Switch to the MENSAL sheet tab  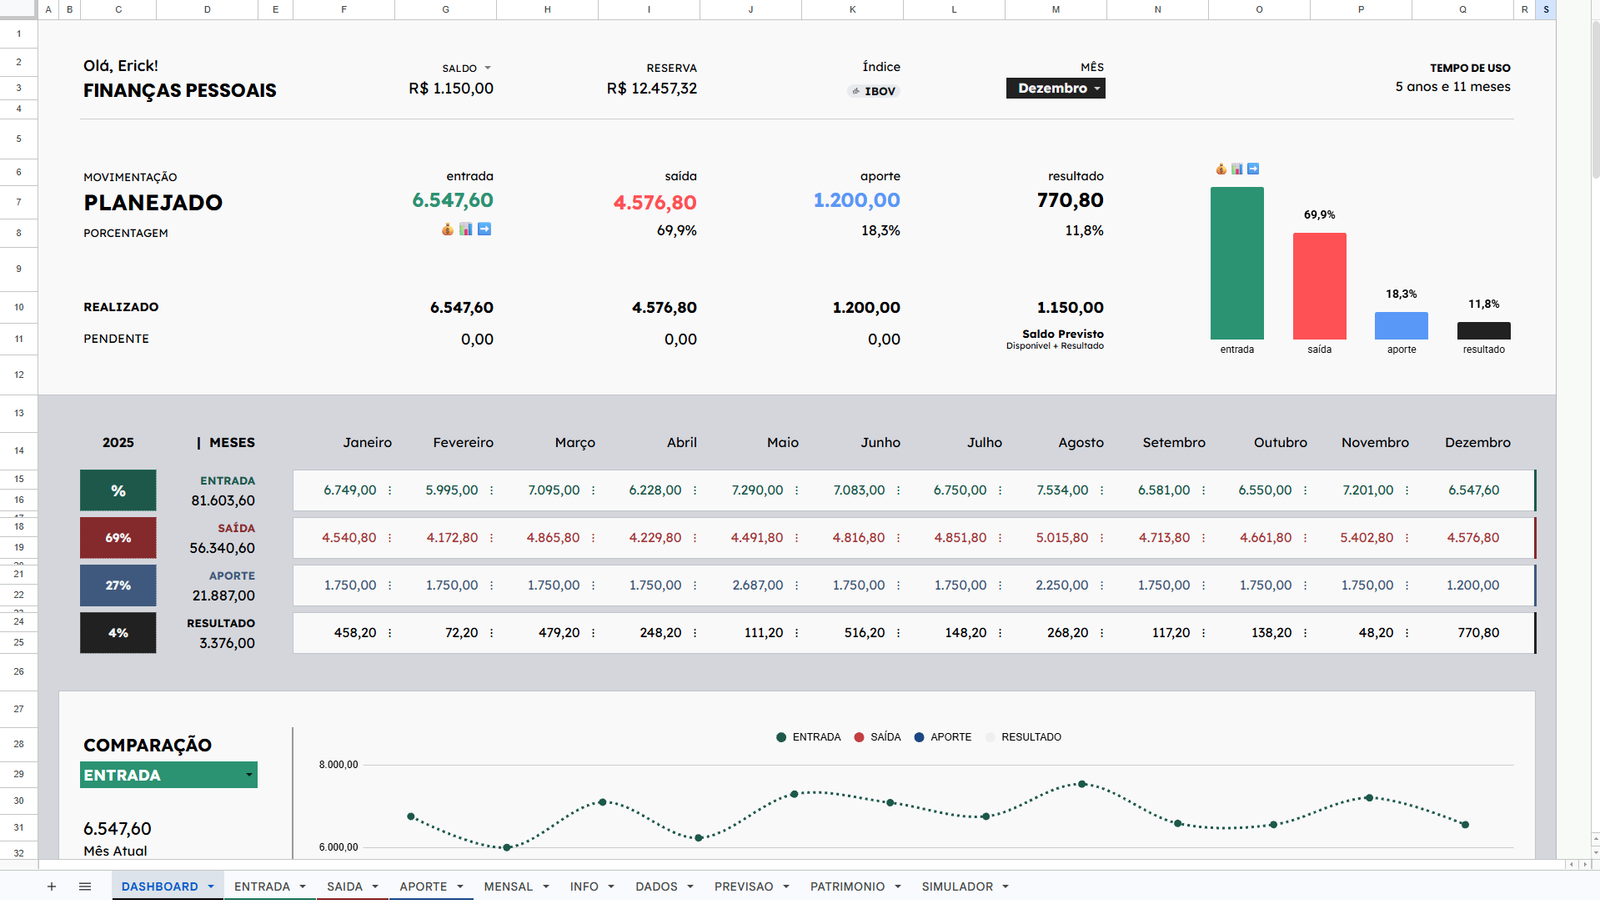(508, 887)
